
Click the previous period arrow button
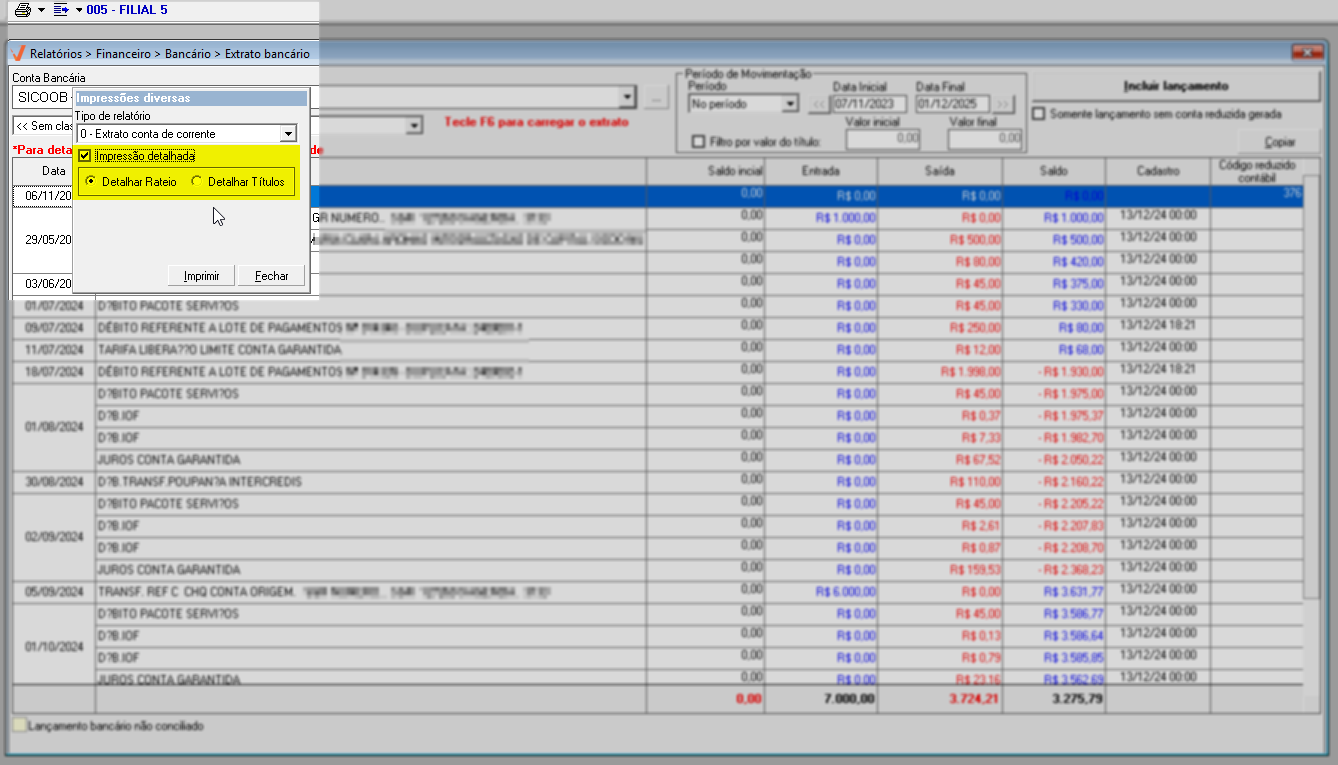tap(818, 104)
